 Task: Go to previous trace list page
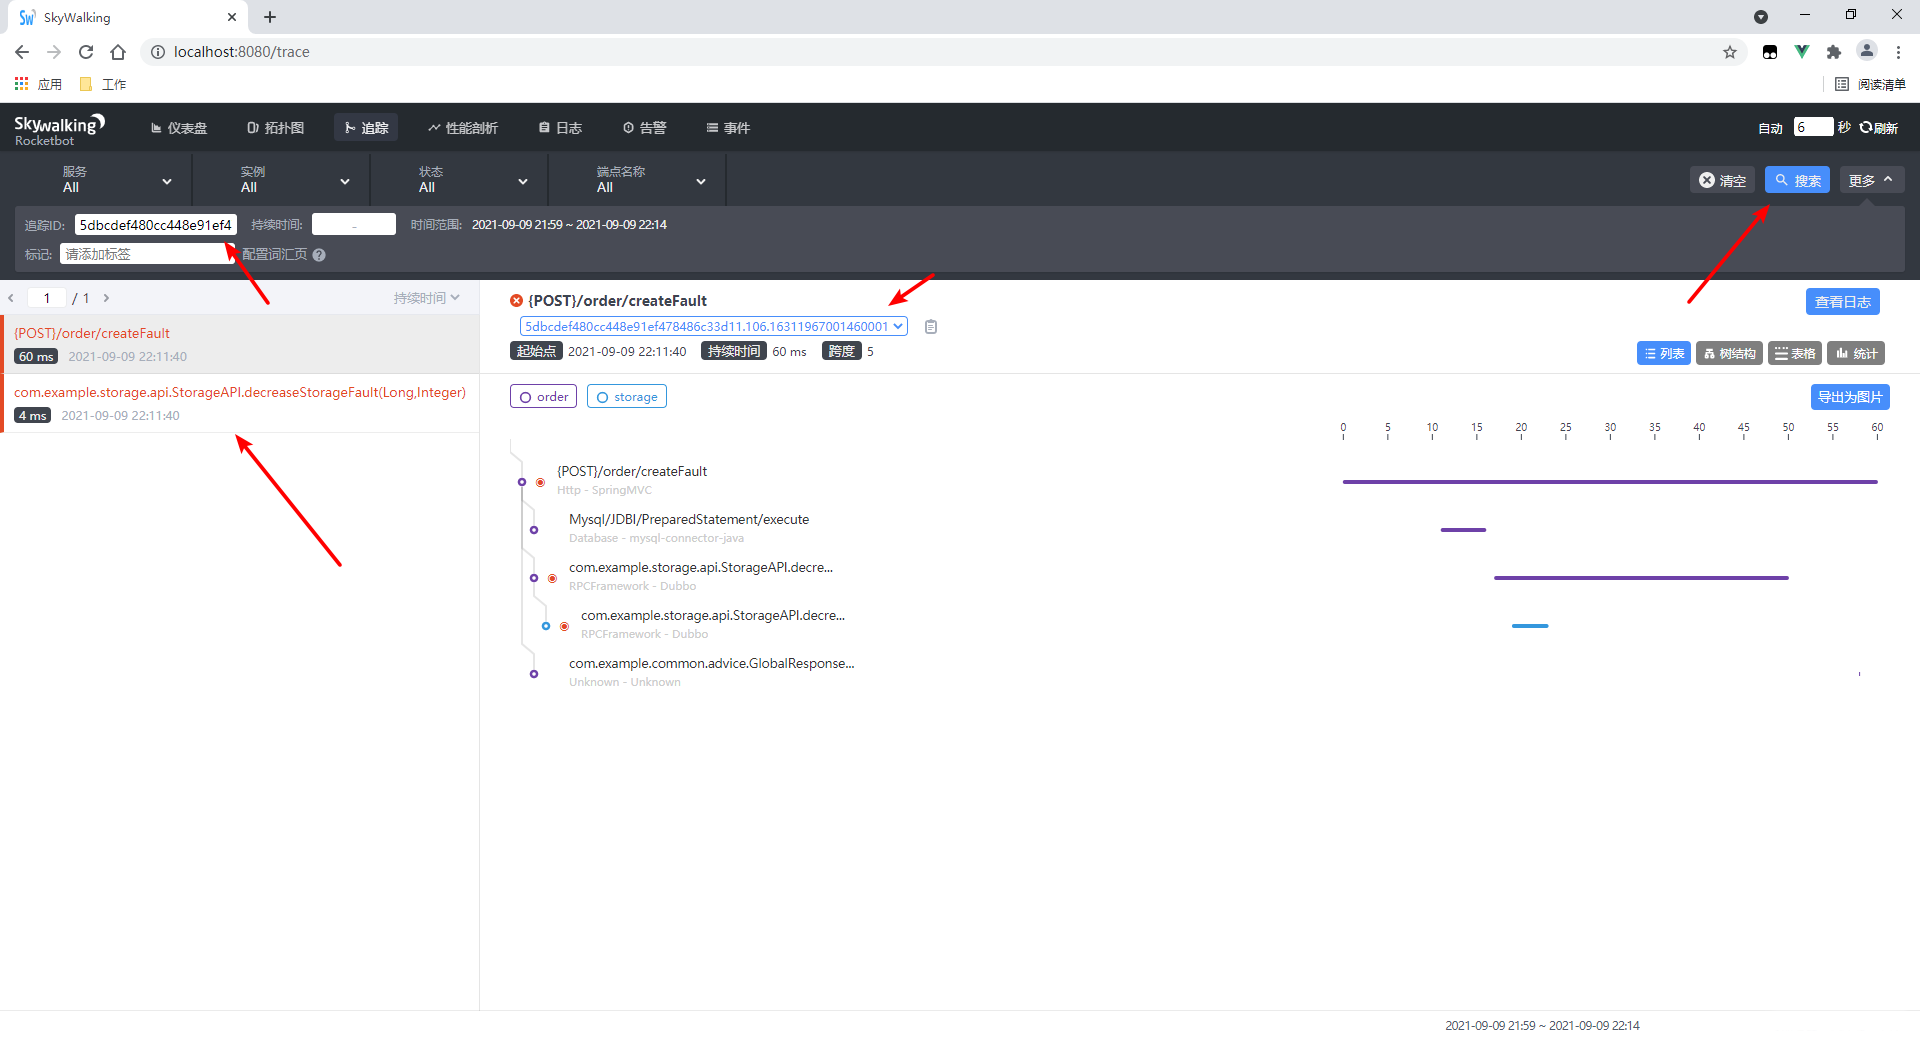click(x=11, y=298)
